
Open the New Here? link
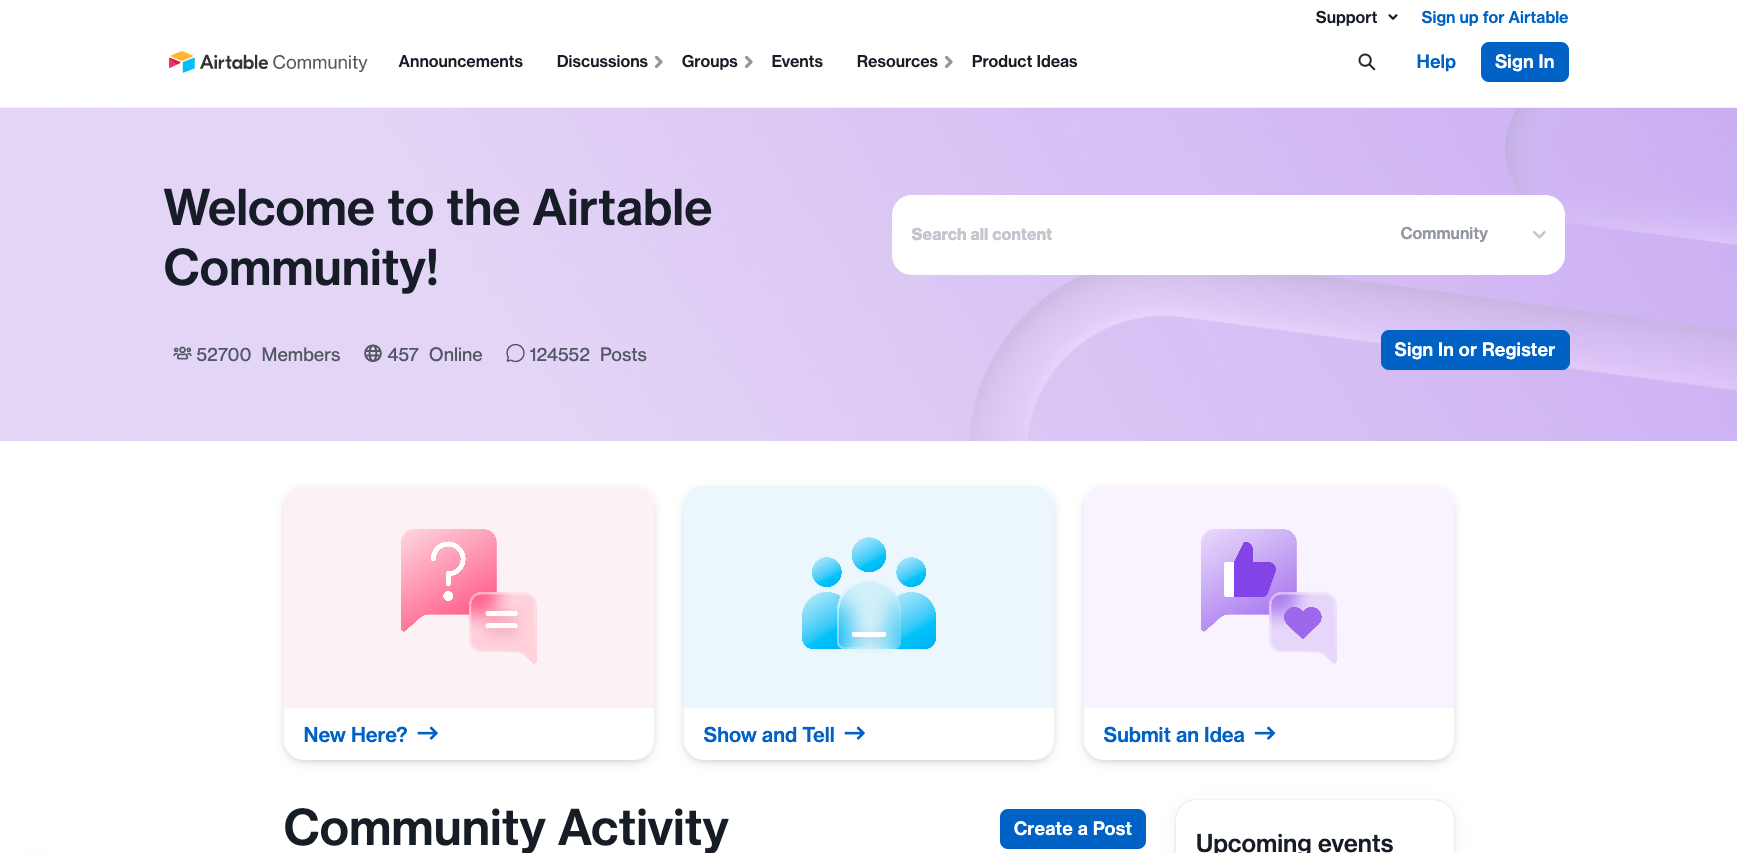tap(355, 735)
